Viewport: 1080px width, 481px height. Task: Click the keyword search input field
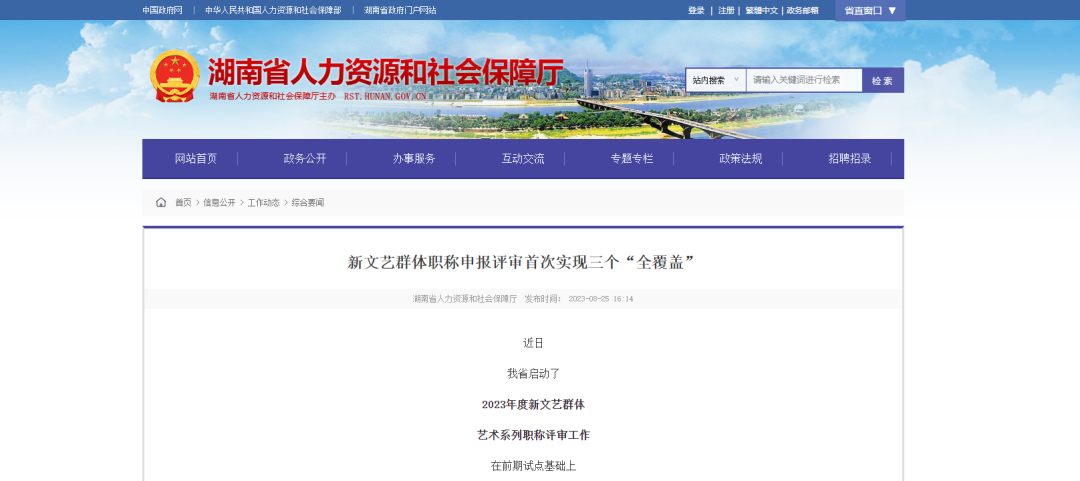[804, 80]
